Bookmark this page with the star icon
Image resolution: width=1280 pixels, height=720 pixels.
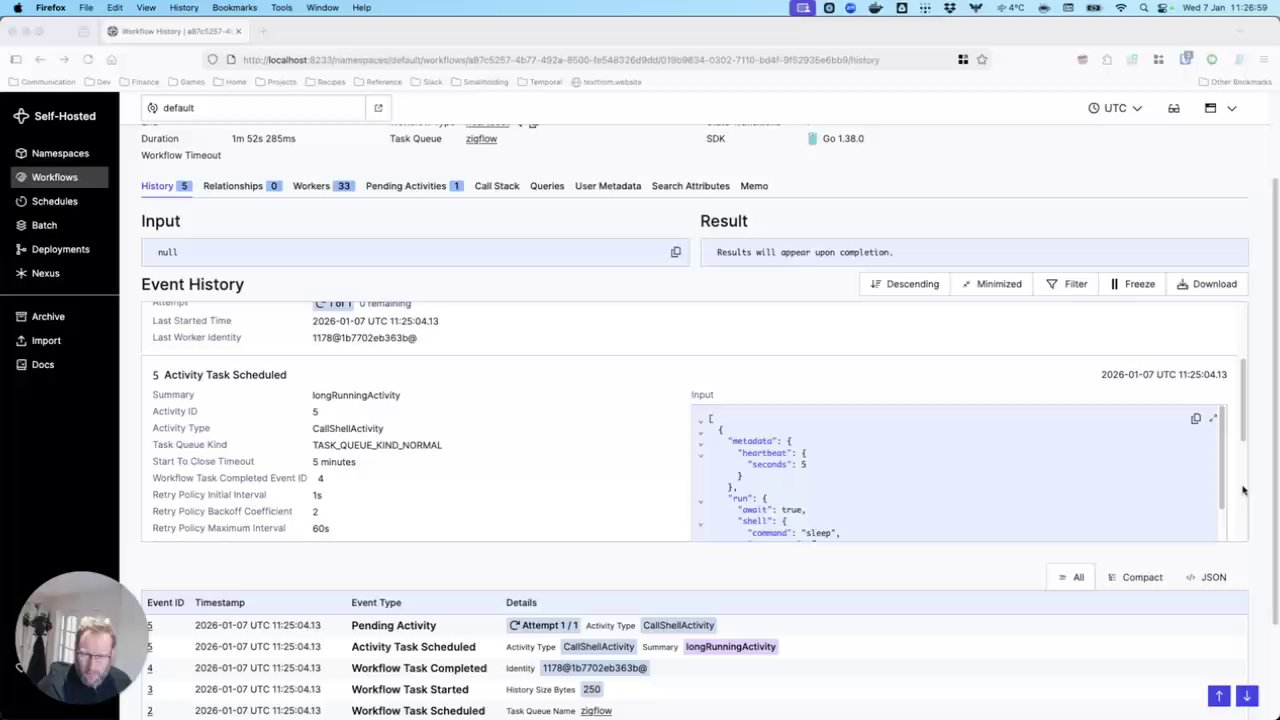pos(982,60)
